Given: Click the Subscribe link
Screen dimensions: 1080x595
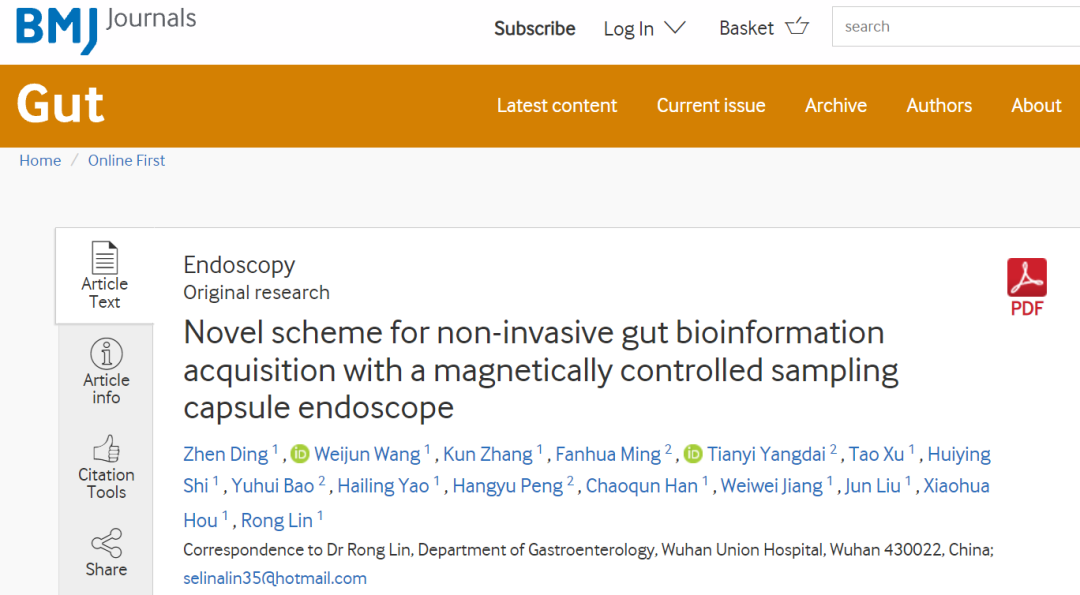Looking at the screenshot, I should [534, 28].
